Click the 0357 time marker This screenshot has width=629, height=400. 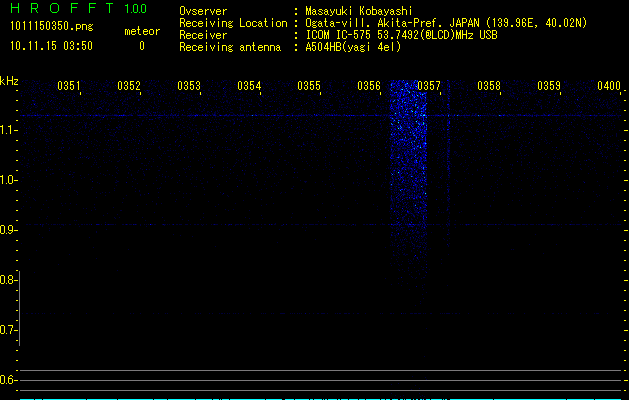429,86
